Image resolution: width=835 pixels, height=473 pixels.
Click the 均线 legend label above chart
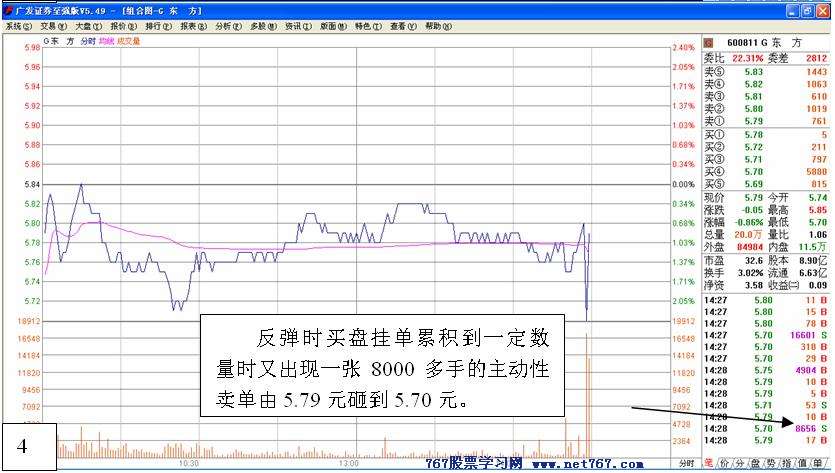point(106,41)
